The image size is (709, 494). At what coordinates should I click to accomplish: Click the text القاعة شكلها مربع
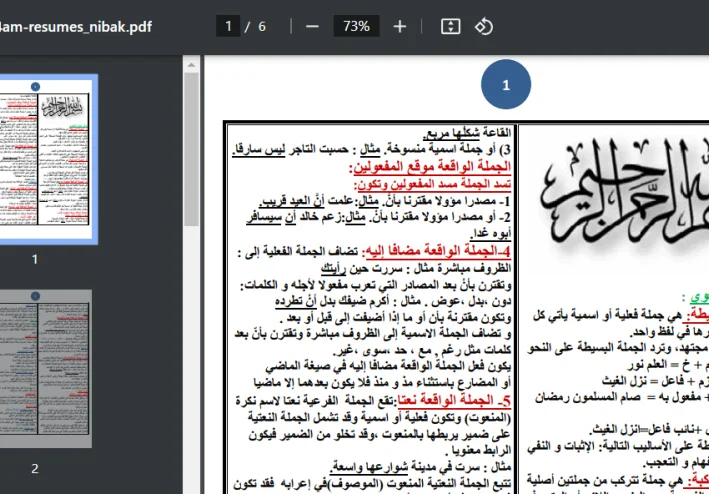point(467,133)
